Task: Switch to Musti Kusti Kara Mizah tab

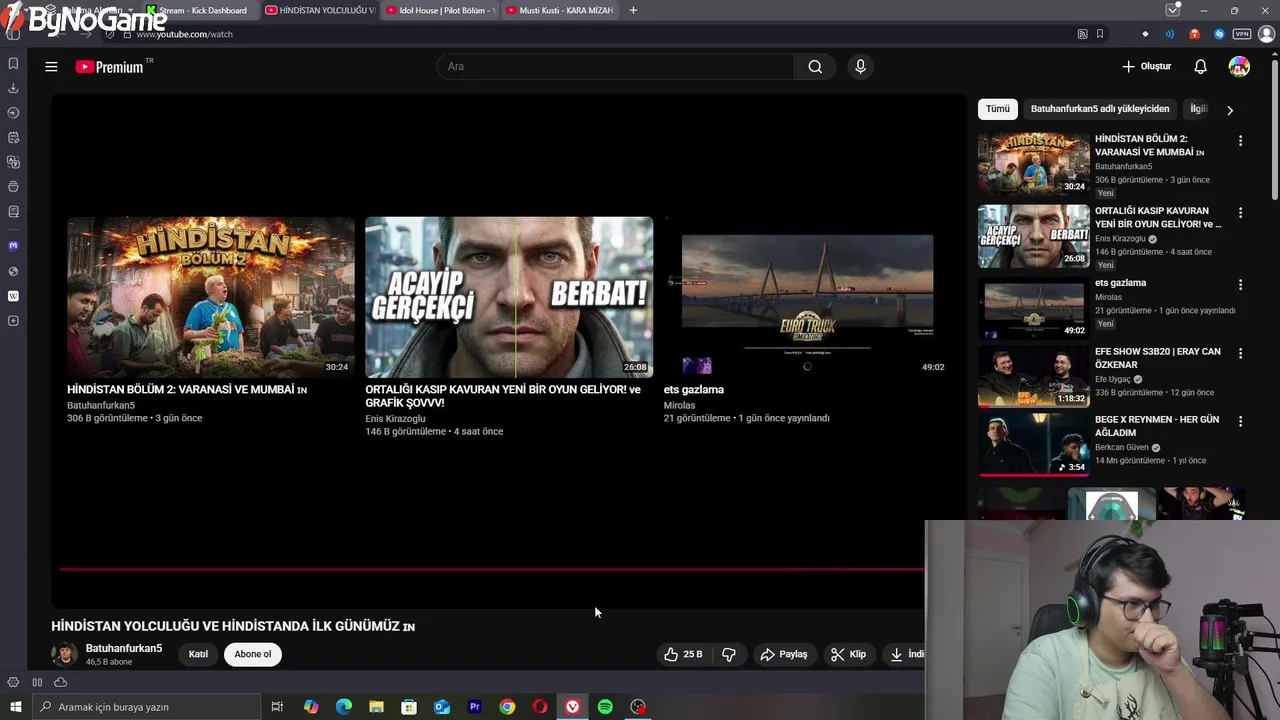Action: click(560, 10)
